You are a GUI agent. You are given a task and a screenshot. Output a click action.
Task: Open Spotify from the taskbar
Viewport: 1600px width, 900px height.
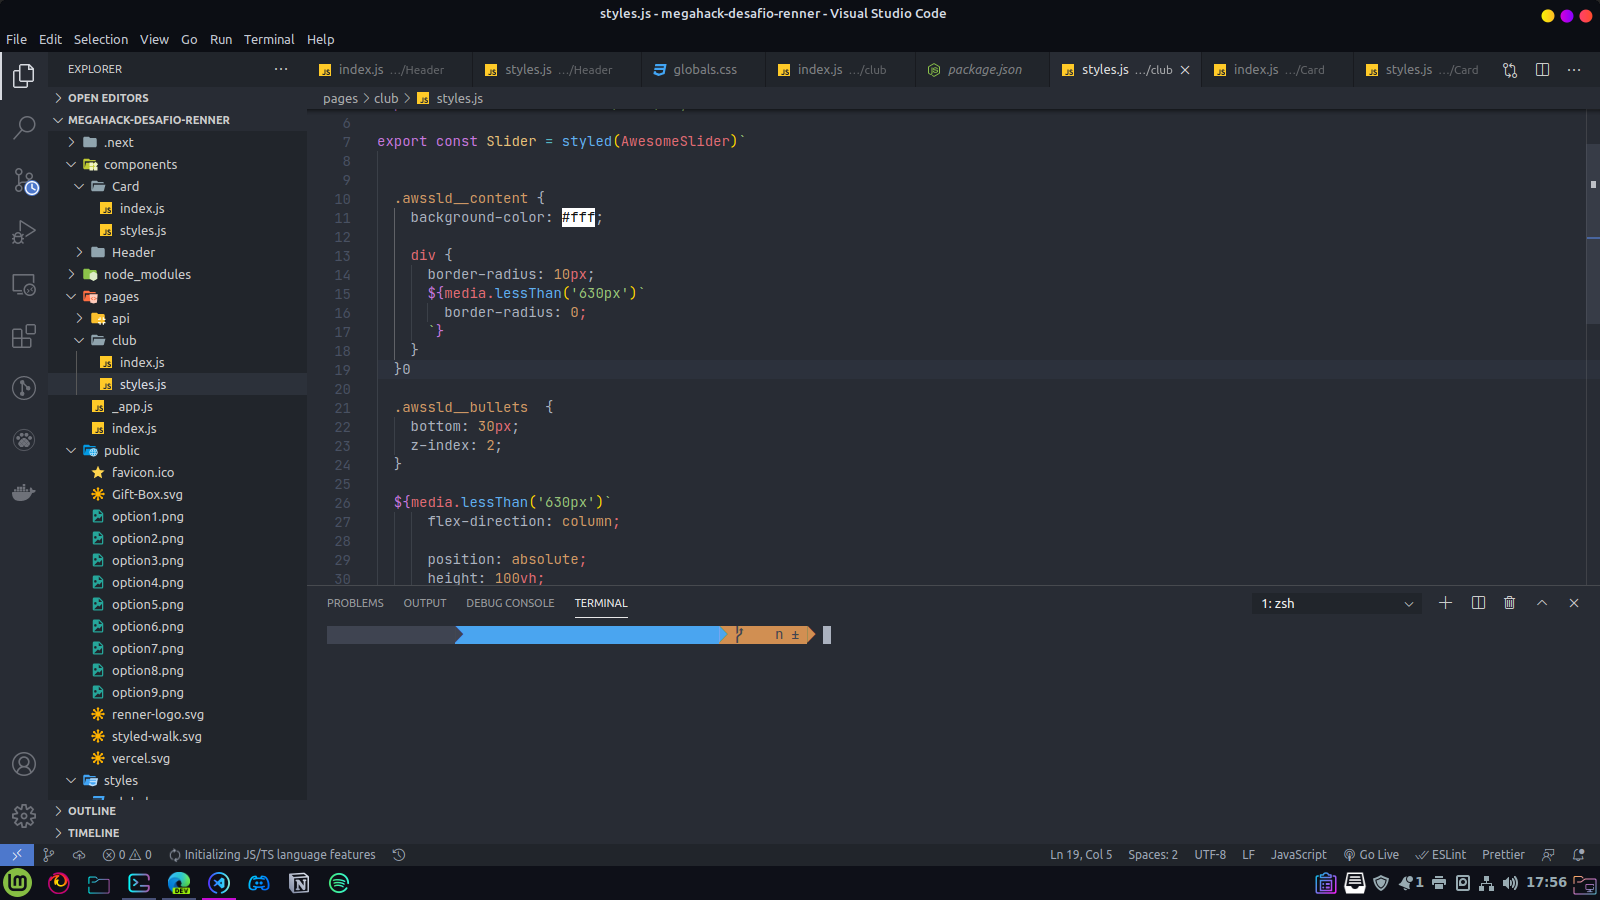pos(338,883)
